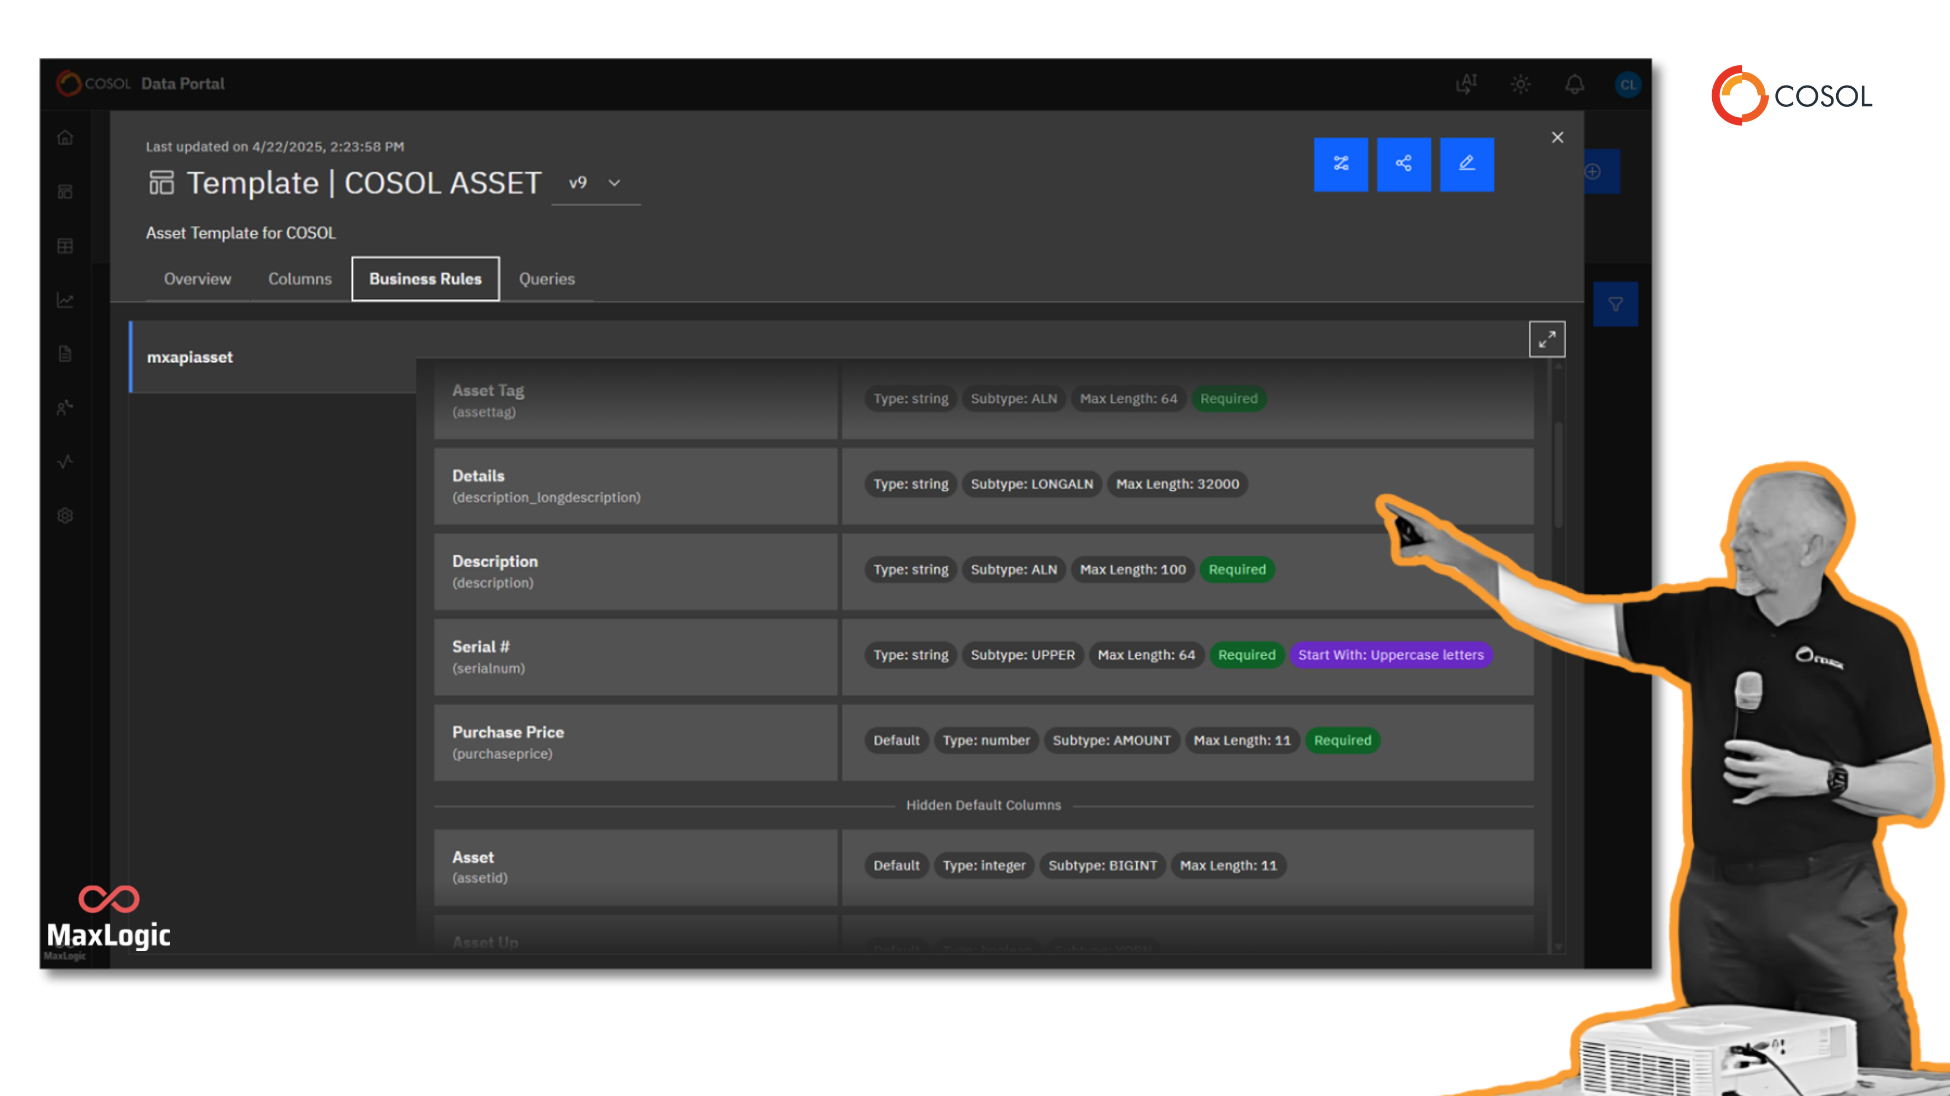This screenshot has width=1950, height=1096.
Task: Click the Details column row
Action: pyautogui.click(x=984, y=486)
